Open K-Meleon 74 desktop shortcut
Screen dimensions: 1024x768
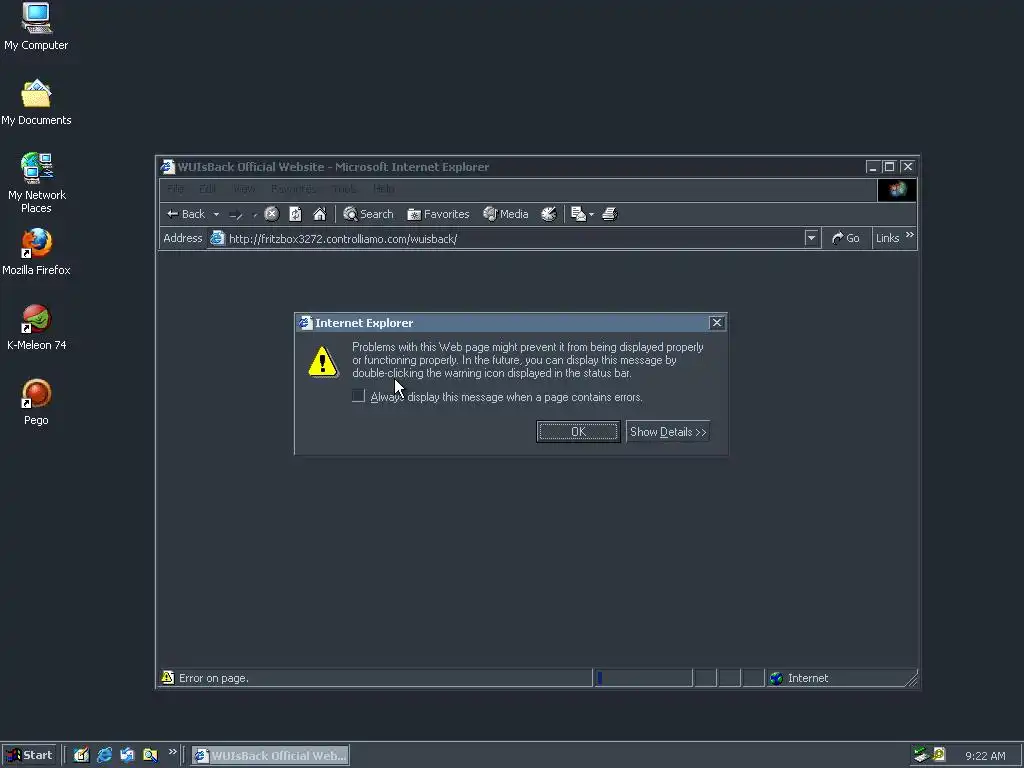[37, 327]
